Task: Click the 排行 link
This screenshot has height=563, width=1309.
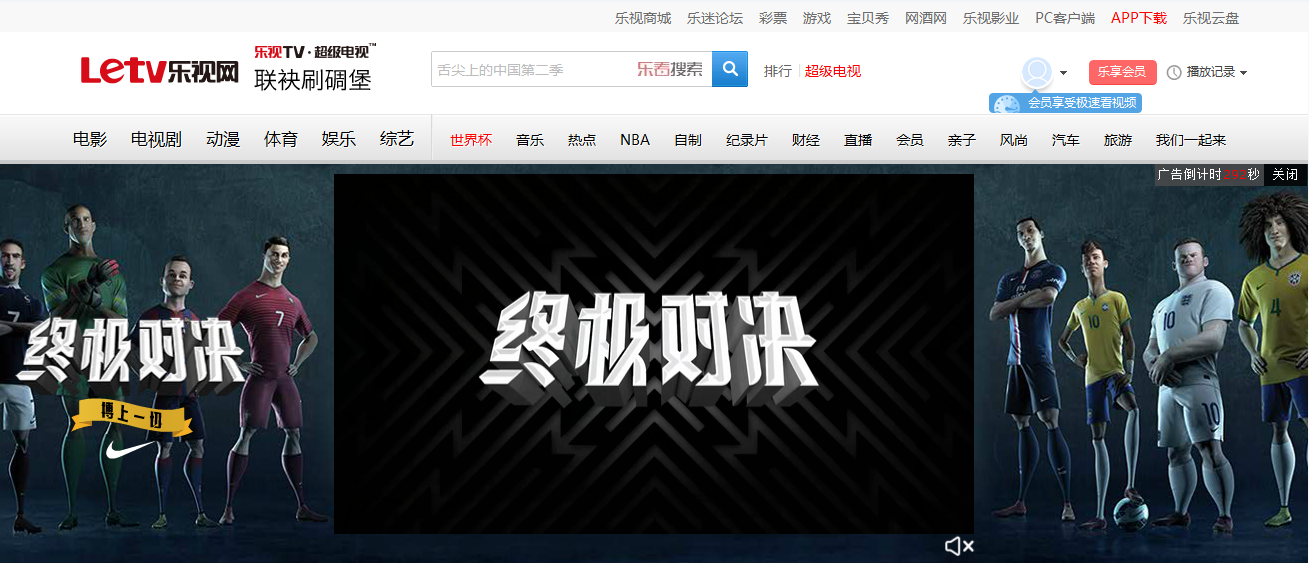Action: click(778, 71)
